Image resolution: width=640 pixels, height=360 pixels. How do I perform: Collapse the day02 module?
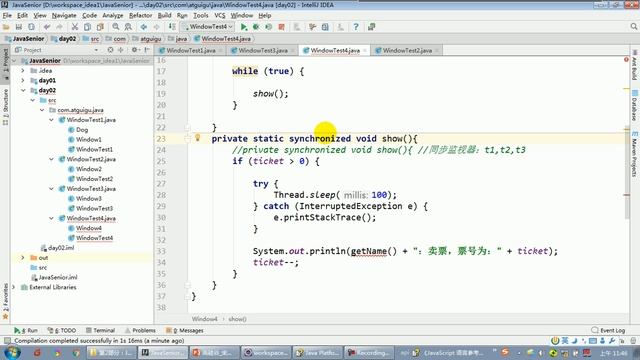[23, 90]
